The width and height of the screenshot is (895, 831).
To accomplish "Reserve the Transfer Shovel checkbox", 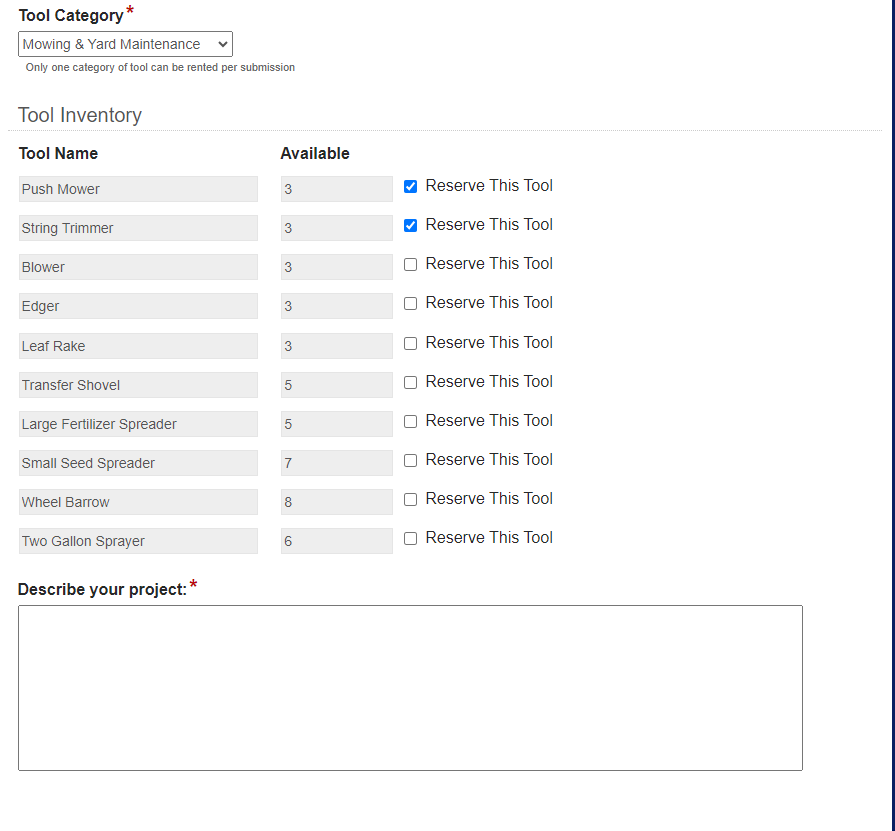I will coord(410,382).
